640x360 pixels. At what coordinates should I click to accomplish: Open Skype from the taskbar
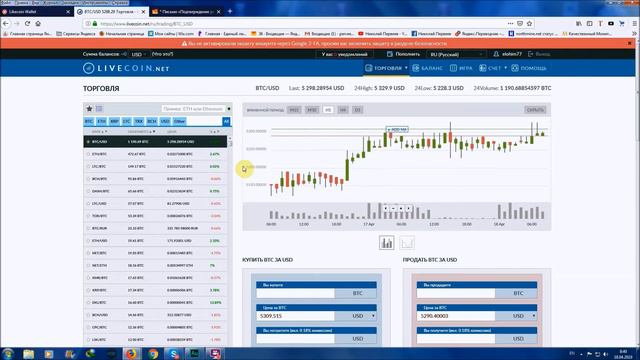click(x=174, y=353)
